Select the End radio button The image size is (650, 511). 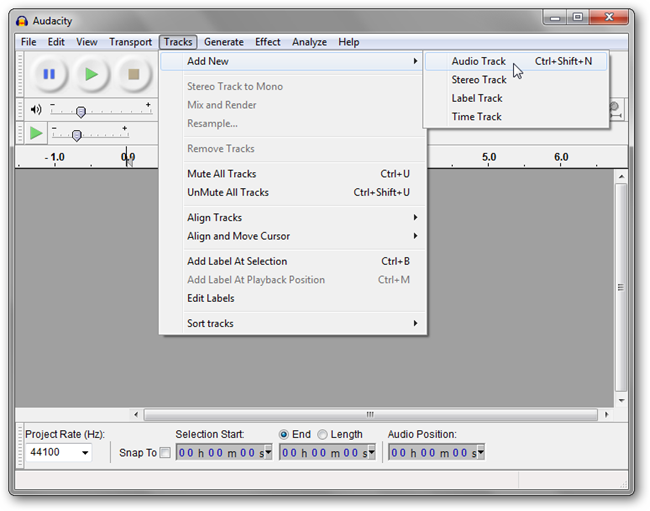click(x=284, y=435)
